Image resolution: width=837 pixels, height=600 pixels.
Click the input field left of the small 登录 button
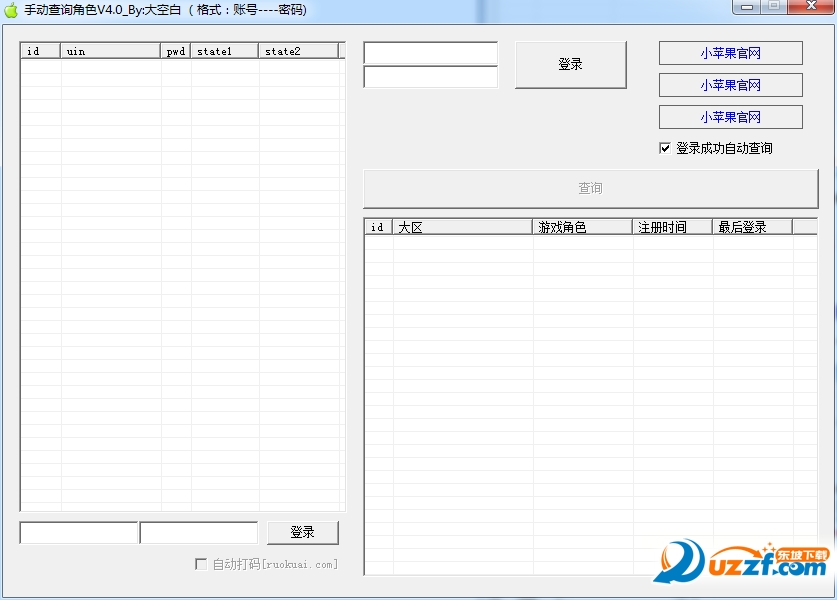(199, 533)
